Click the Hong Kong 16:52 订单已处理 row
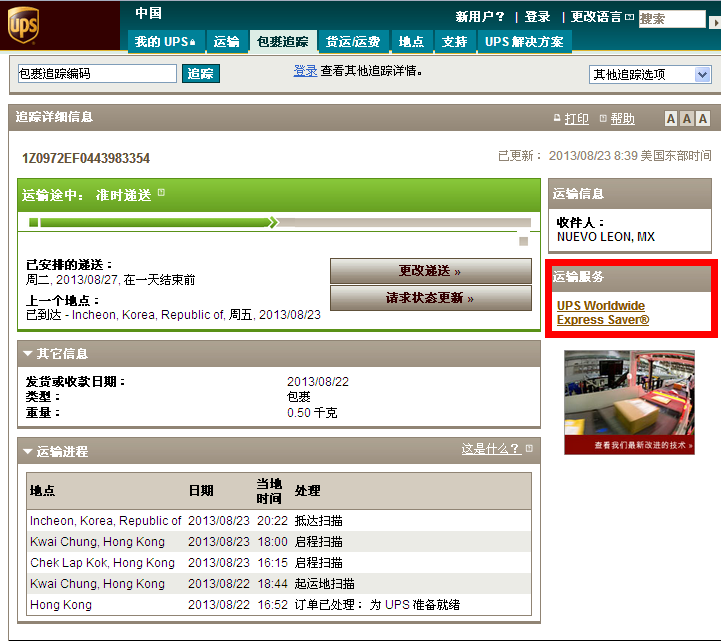Image resolution: width=721 pixels, height=641 pixels. point(279,605)
